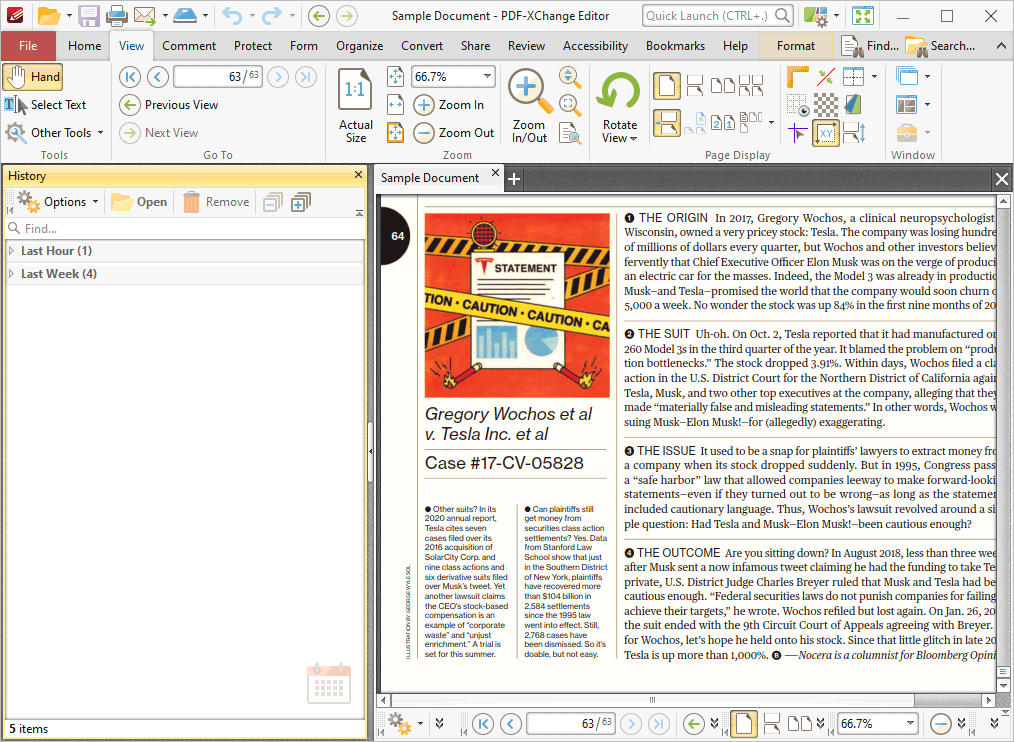Viewport: 1014px width, 742px height.
Task: Click Fit Width zoom icon
Action: 395,104
